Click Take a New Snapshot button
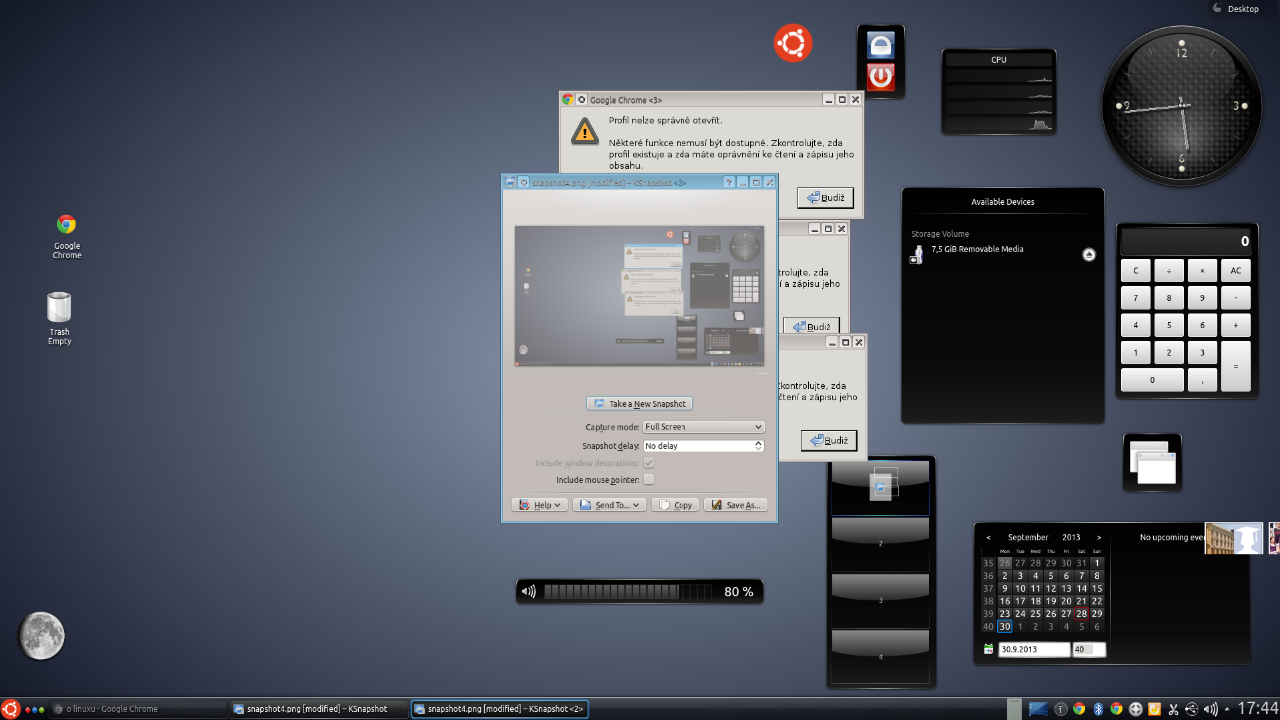This screenshot has width=1280, height=720. 639,404
